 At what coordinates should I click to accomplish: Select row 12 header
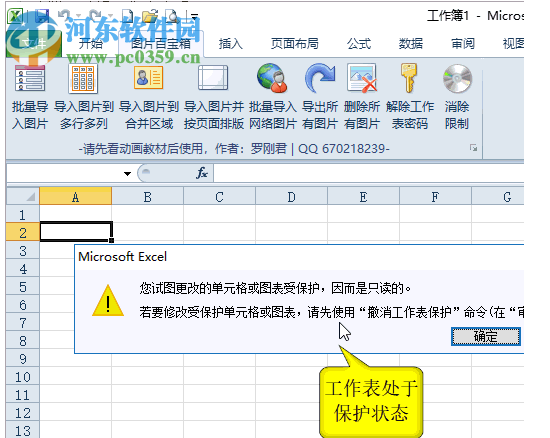[23, 413]
